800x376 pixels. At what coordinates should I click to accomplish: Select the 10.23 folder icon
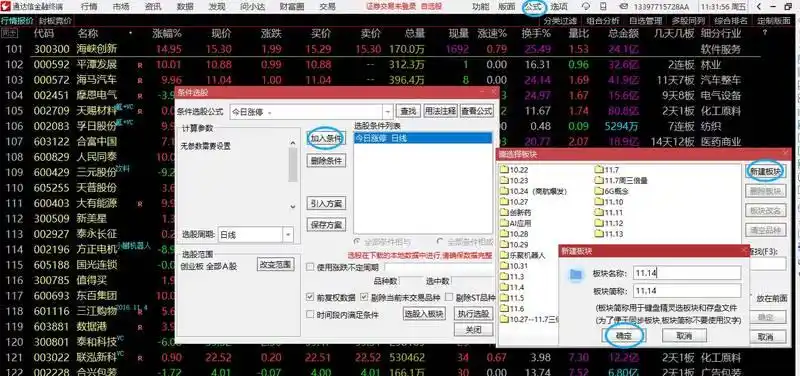(x=505, y=181)
